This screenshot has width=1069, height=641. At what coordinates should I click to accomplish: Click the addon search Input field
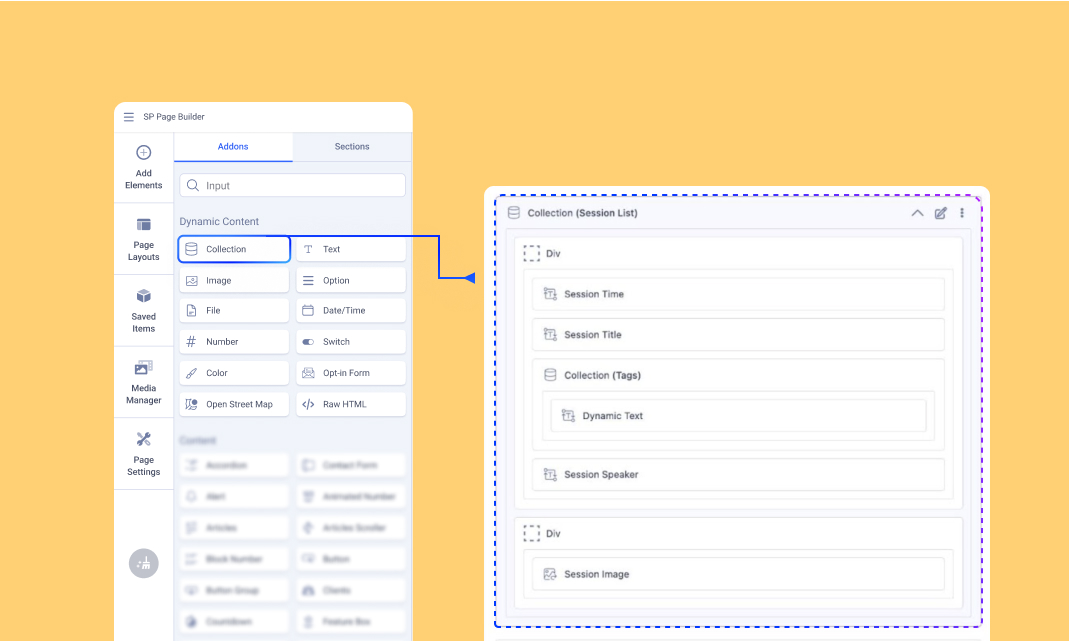[292, 185]
